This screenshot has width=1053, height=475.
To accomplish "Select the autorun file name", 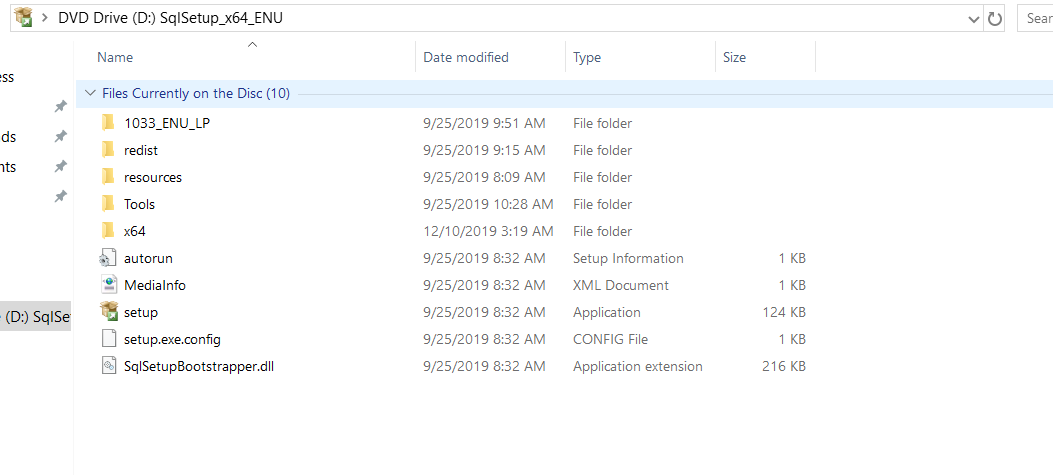I will [x=148, y=258].
